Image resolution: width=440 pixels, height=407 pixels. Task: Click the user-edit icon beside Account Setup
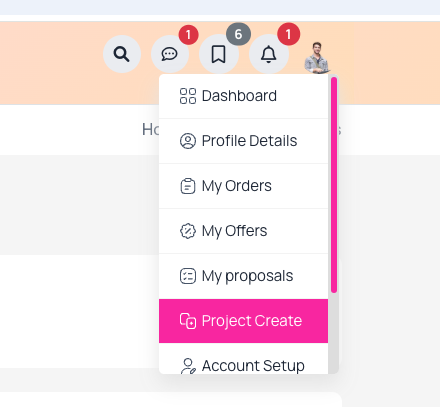(x=188, y=366)
